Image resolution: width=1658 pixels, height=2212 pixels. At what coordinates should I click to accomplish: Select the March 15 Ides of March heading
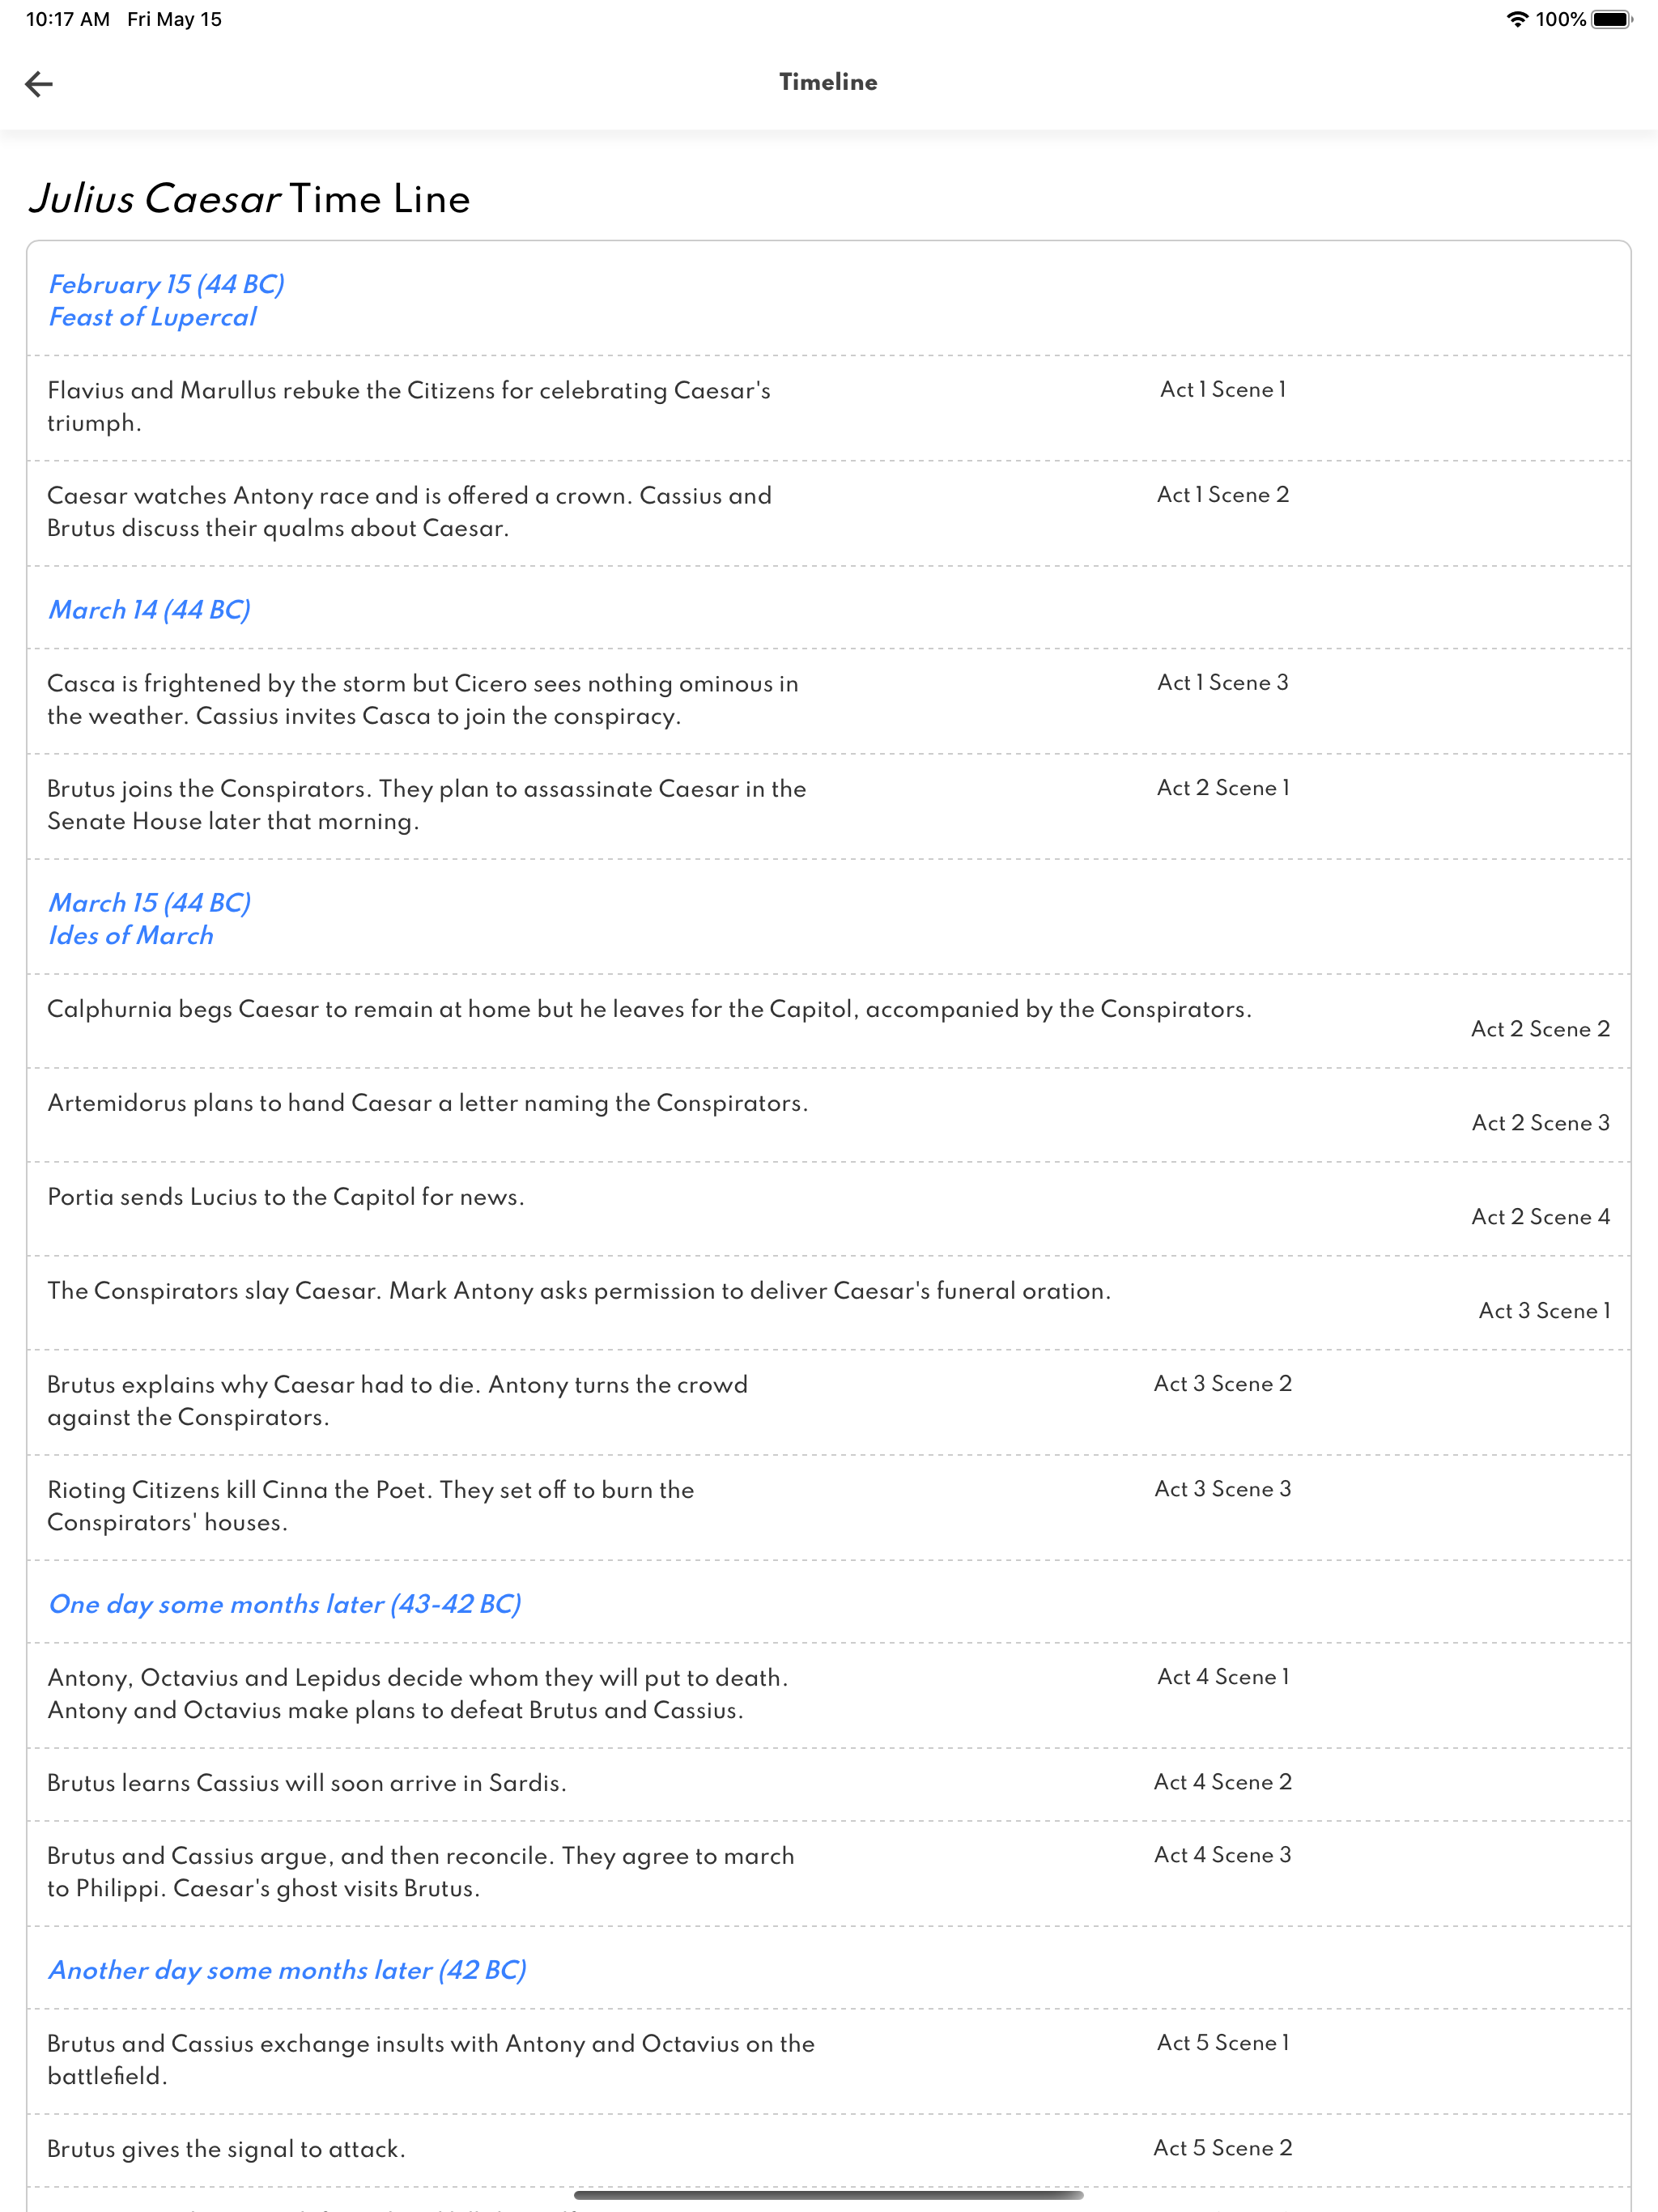(150, 918)
